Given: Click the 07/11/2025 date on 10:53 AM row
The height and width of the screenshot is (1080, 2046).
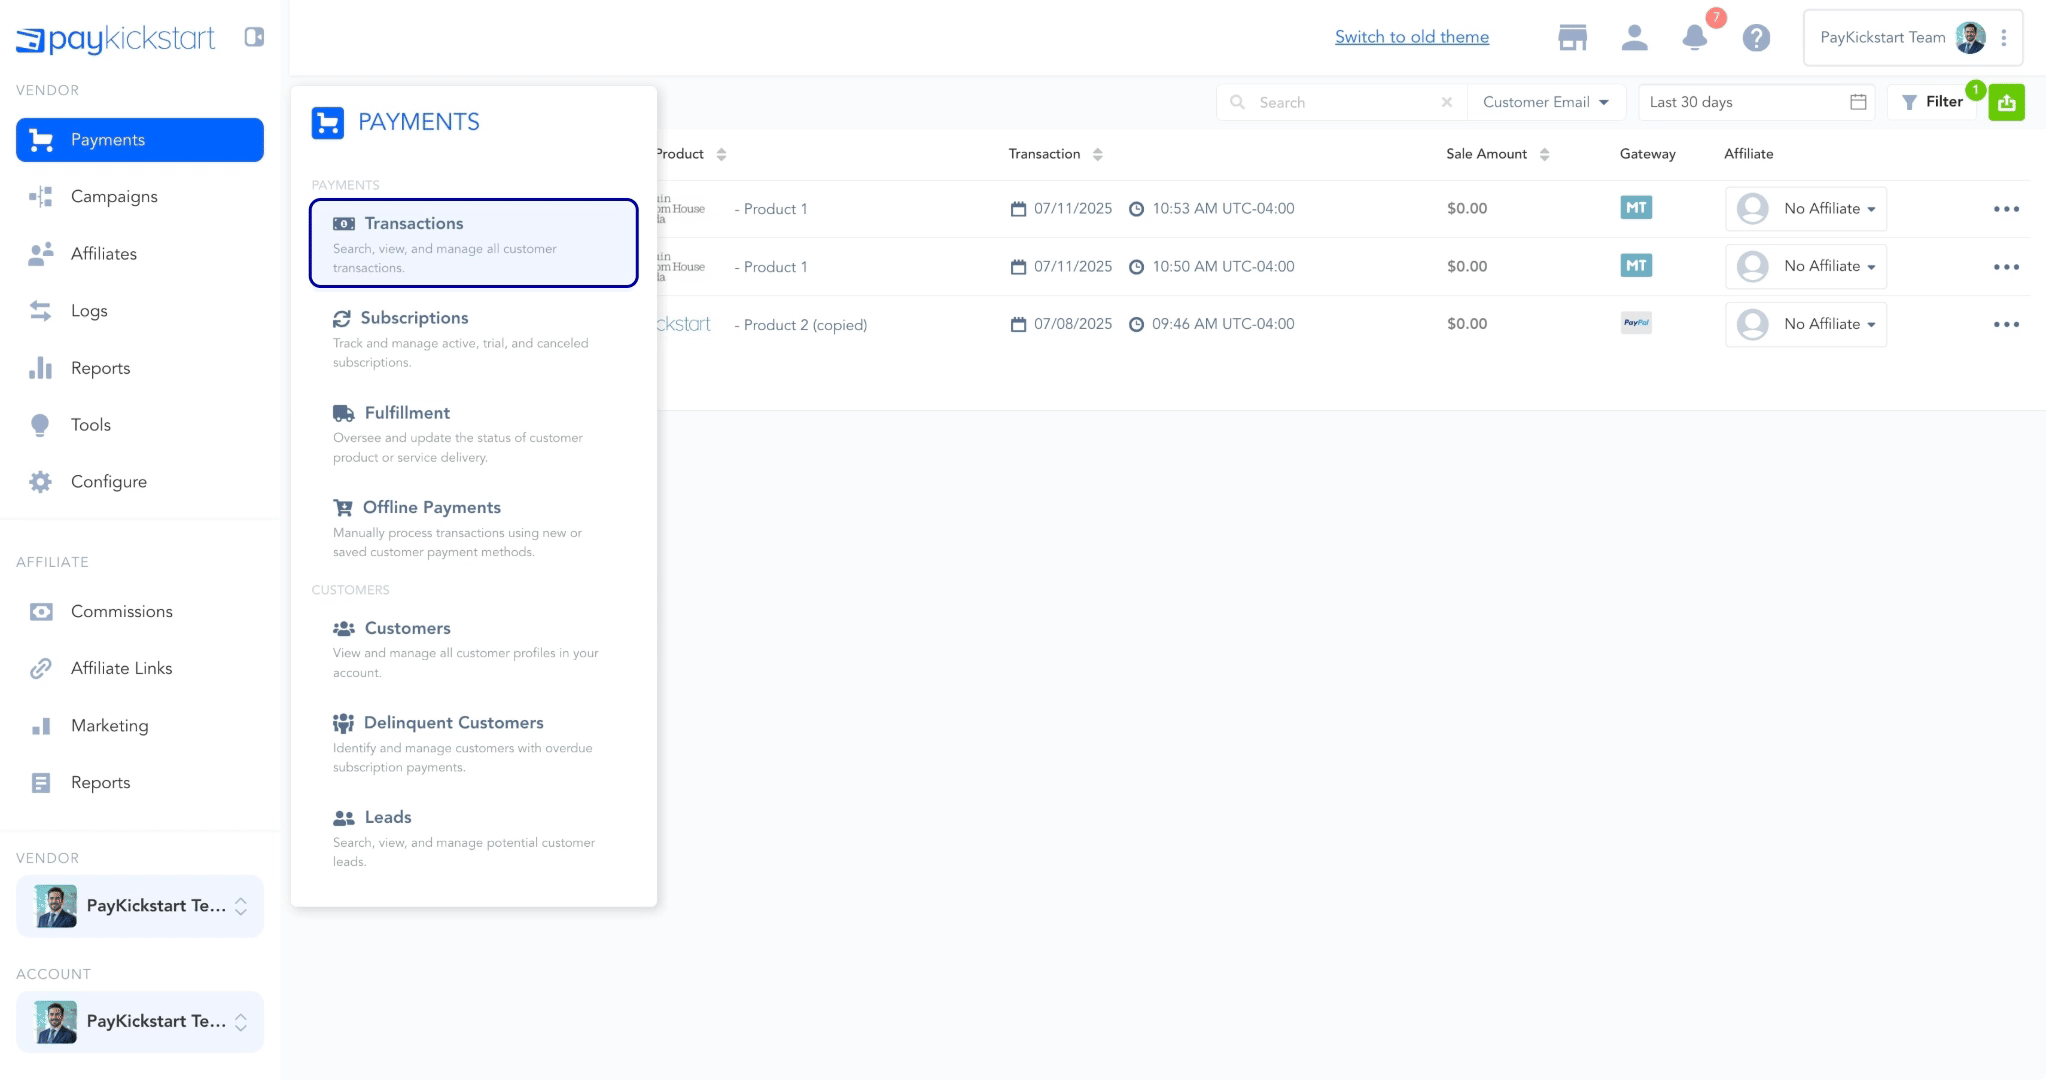Looking at the screenshot, I should point(1073,209).
